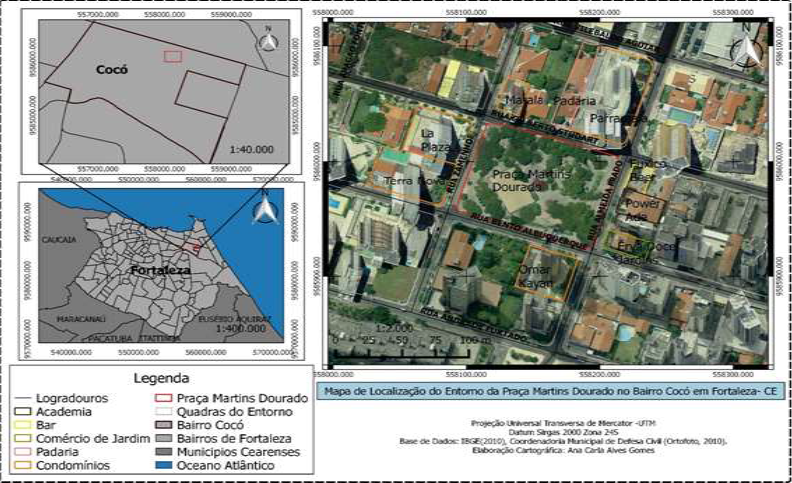Click the Praça Martins Dourado label on the map
Screen dimensions: 792x483
pos(525,180)
